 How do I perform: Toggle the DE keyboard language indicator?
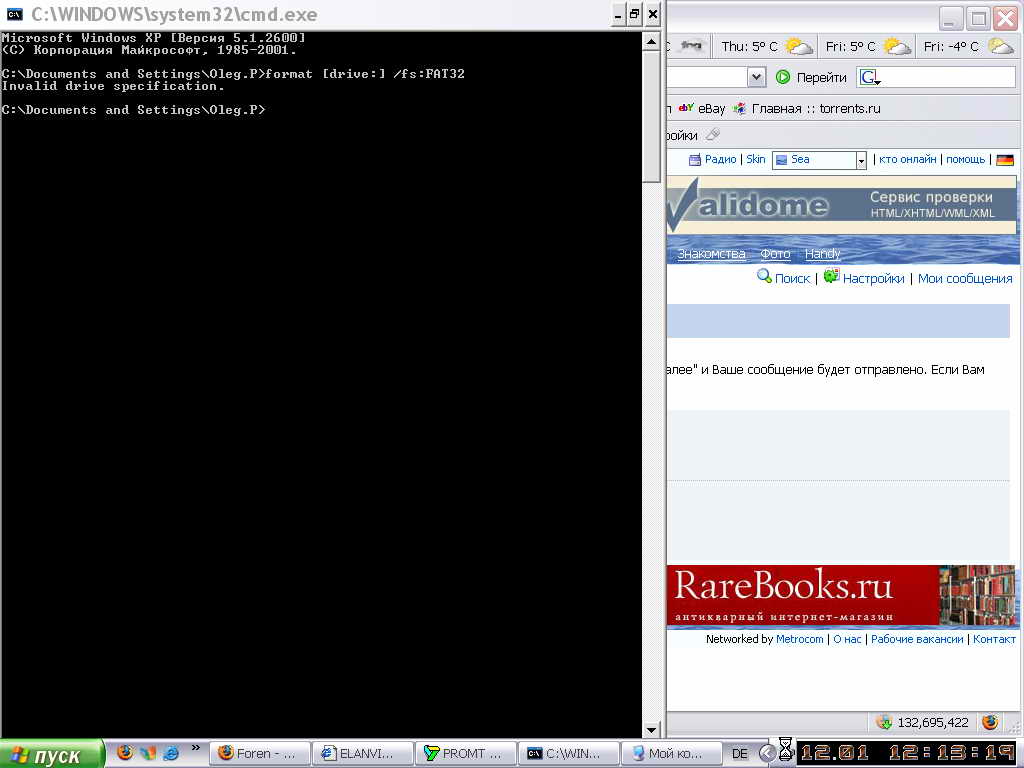(740, 753)
